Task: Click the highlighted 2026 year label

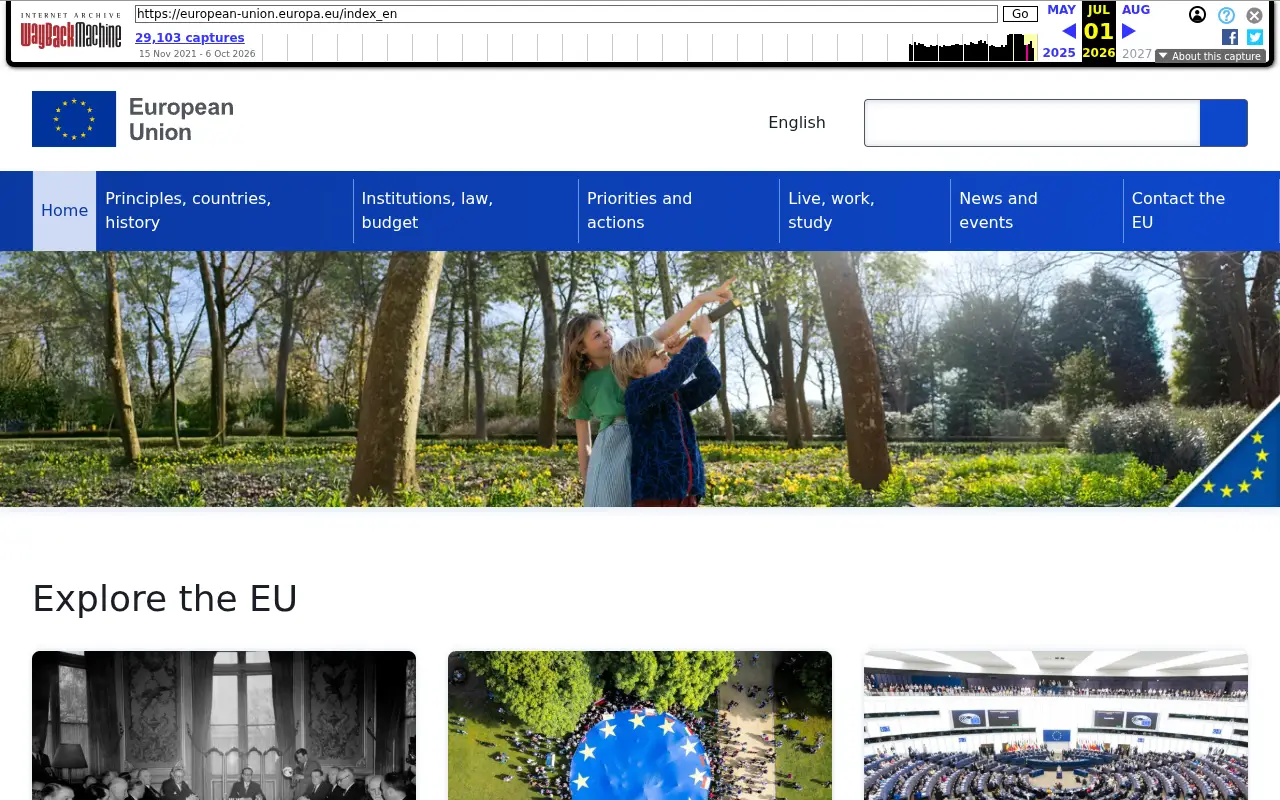Action: (x=1099, y=53)
